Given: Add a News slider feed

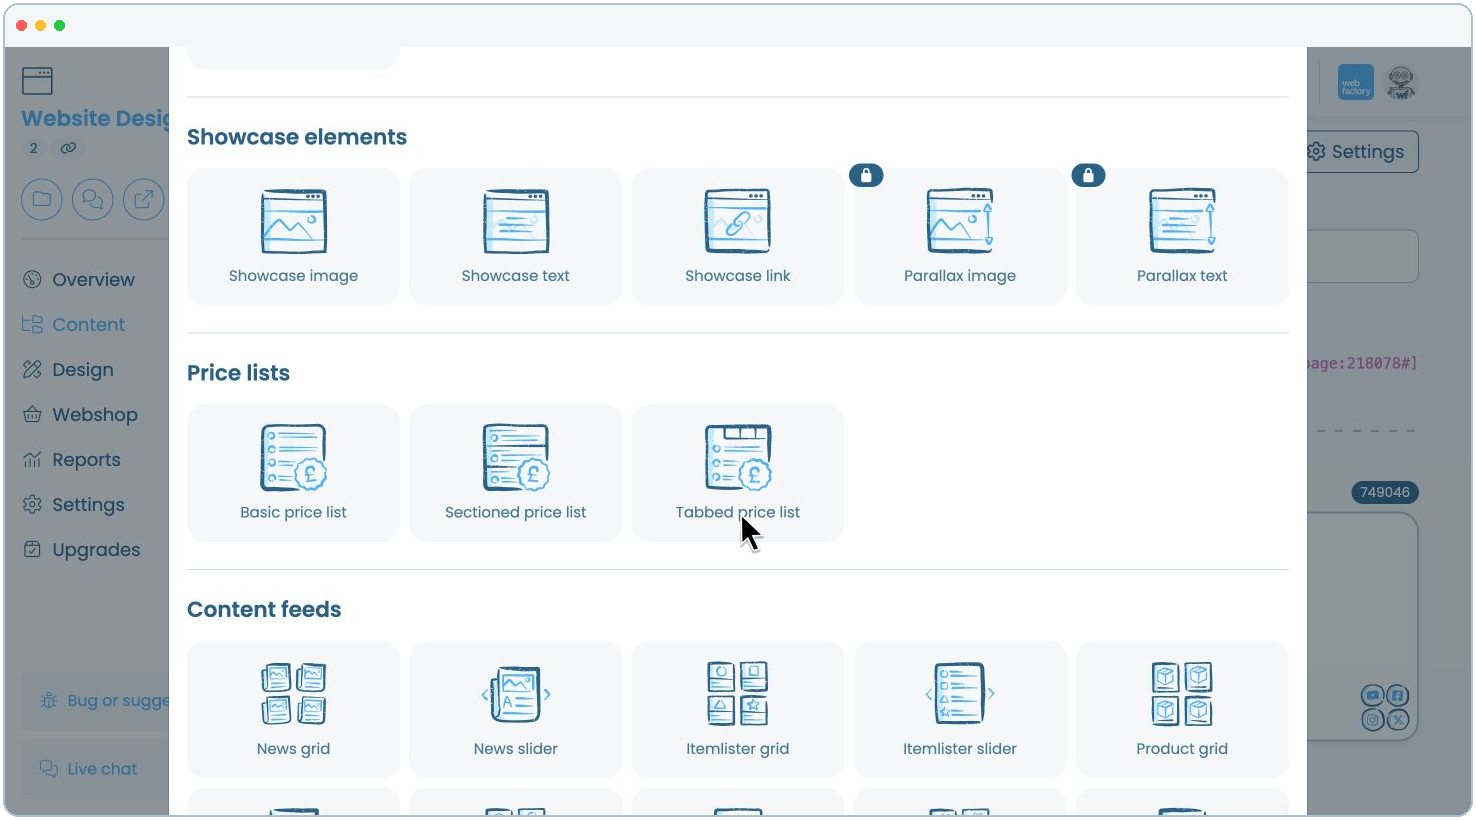Looking at the screenshot, I should click(515, 709).
